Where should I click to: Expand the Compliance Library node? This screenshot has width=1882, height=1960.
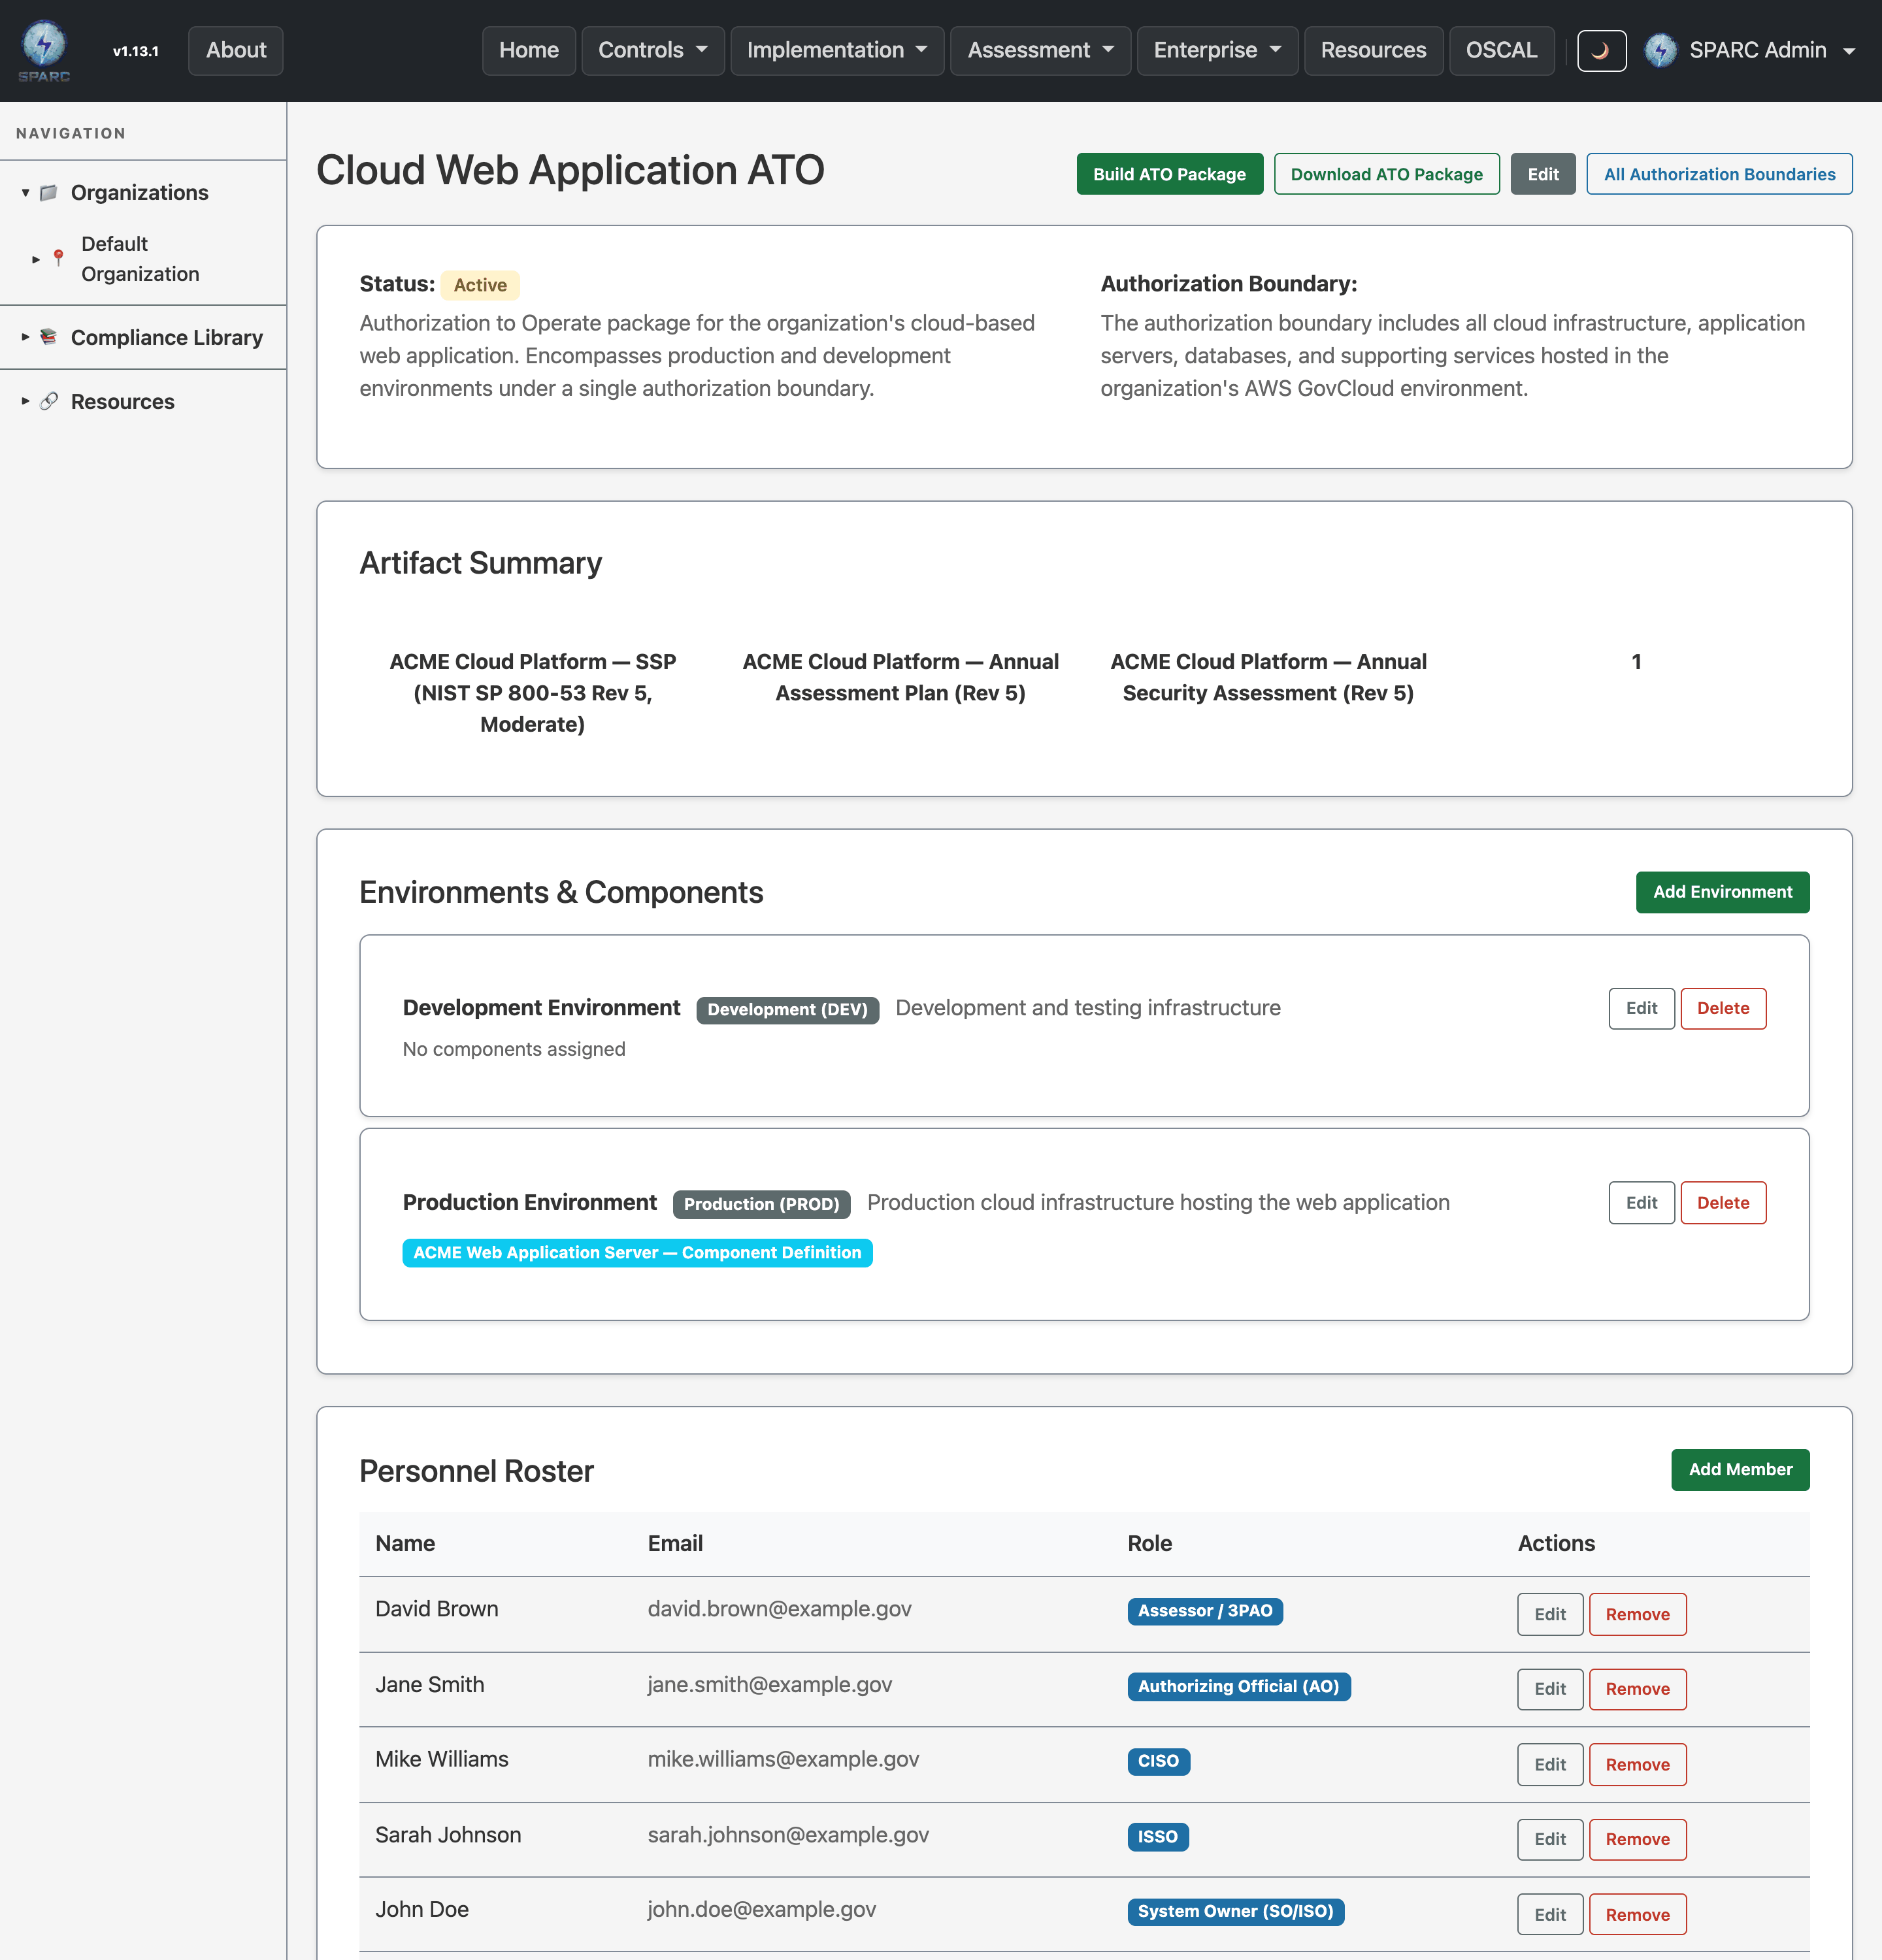pyautogui.click(x=25, y=337)
